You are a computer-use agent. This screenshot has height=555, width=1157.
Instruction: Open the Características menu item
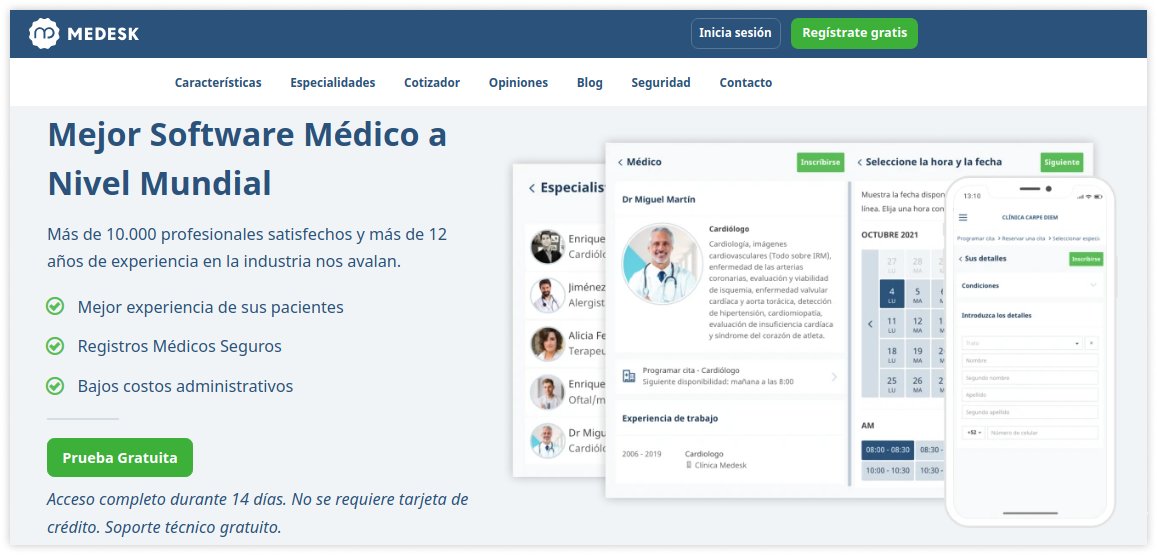[218, 83]
